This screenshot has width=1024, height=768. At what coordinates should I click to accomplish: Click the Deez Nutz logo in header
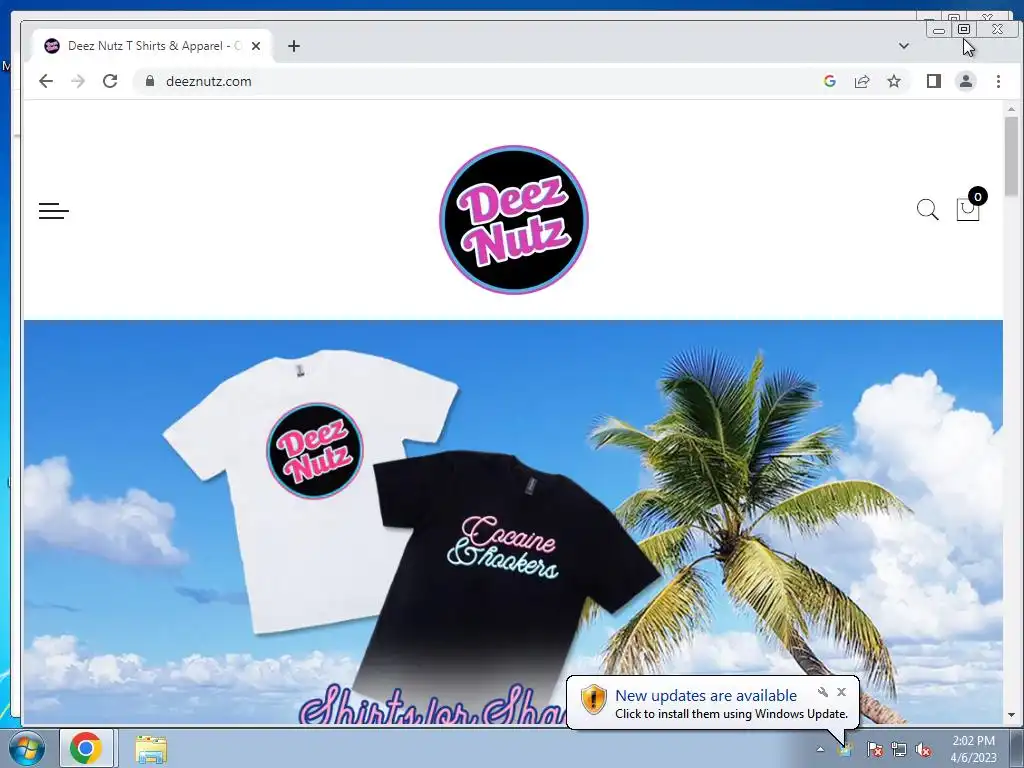514,219
